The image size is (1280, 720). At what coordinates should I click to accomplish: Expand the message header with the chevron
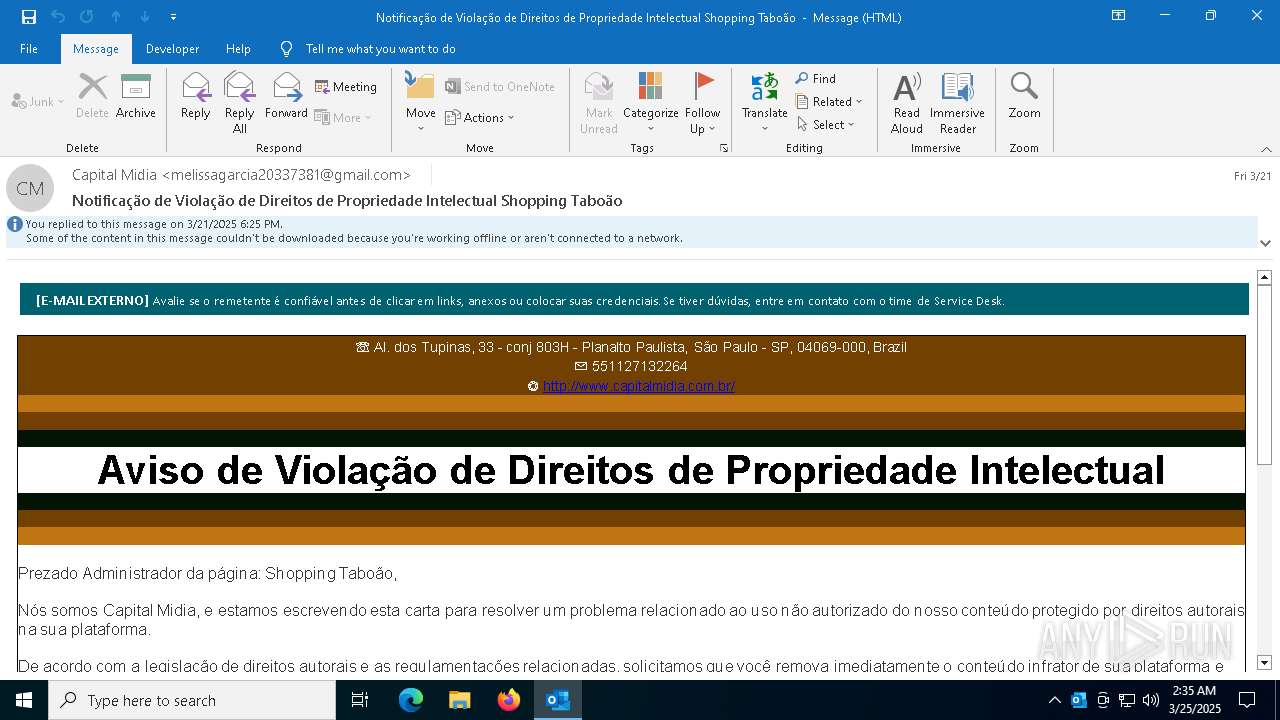click(1265, 242)
